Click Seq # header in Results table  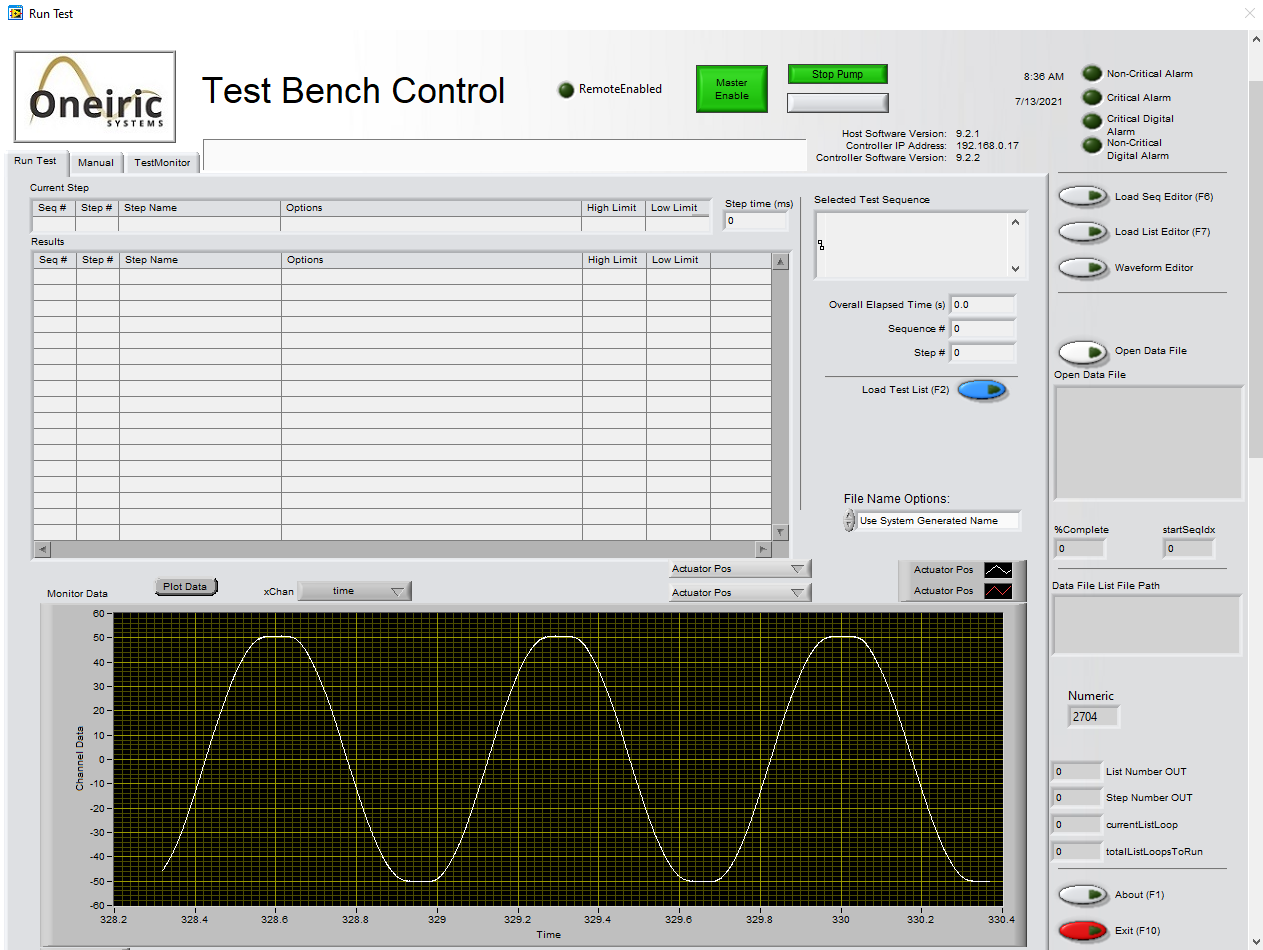click(x=54, y=260)
